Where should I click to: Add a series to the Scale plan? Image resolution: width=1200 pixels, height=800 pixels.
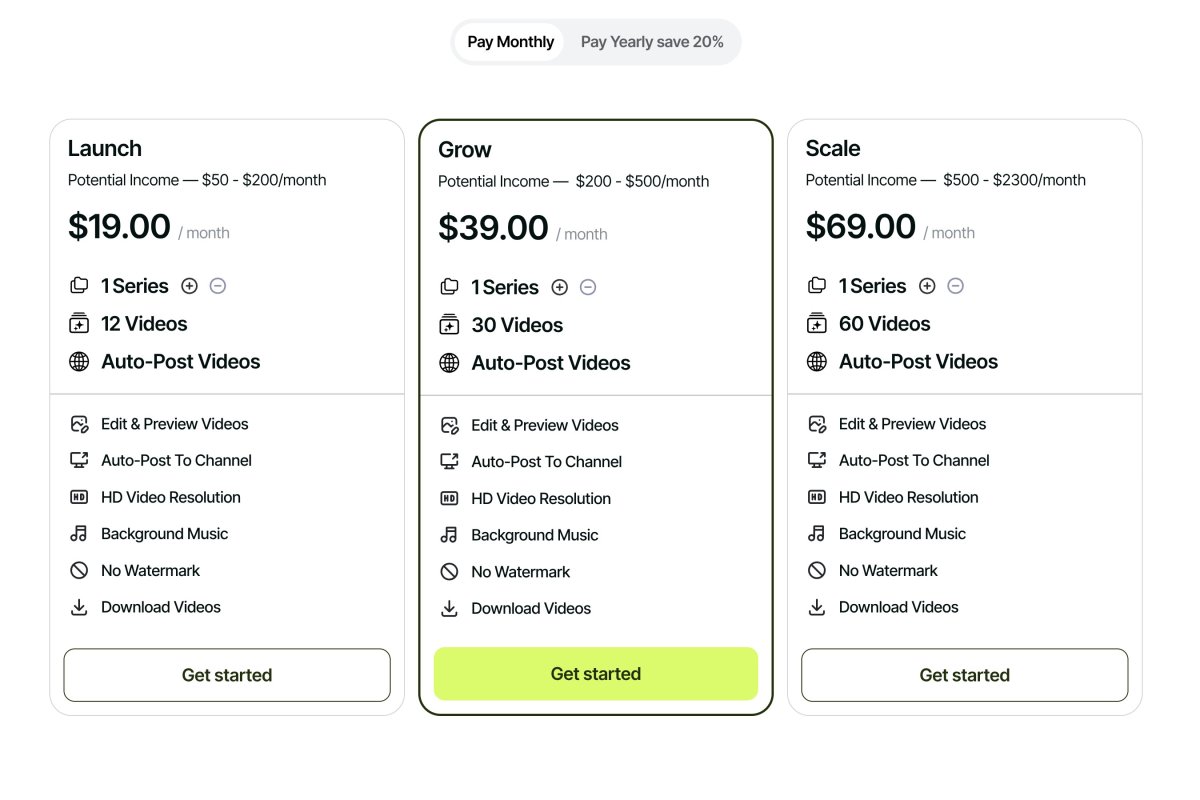927,286
